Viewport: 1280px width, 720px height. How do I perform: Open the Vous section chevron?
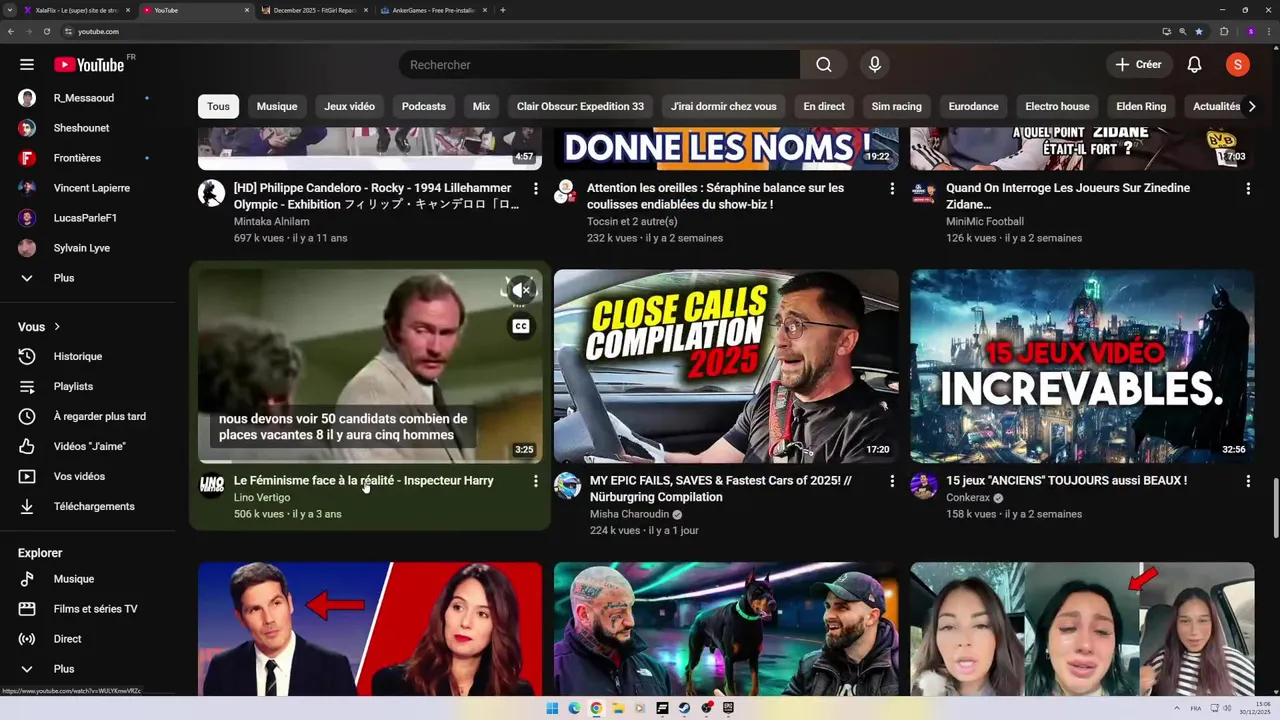57,327
